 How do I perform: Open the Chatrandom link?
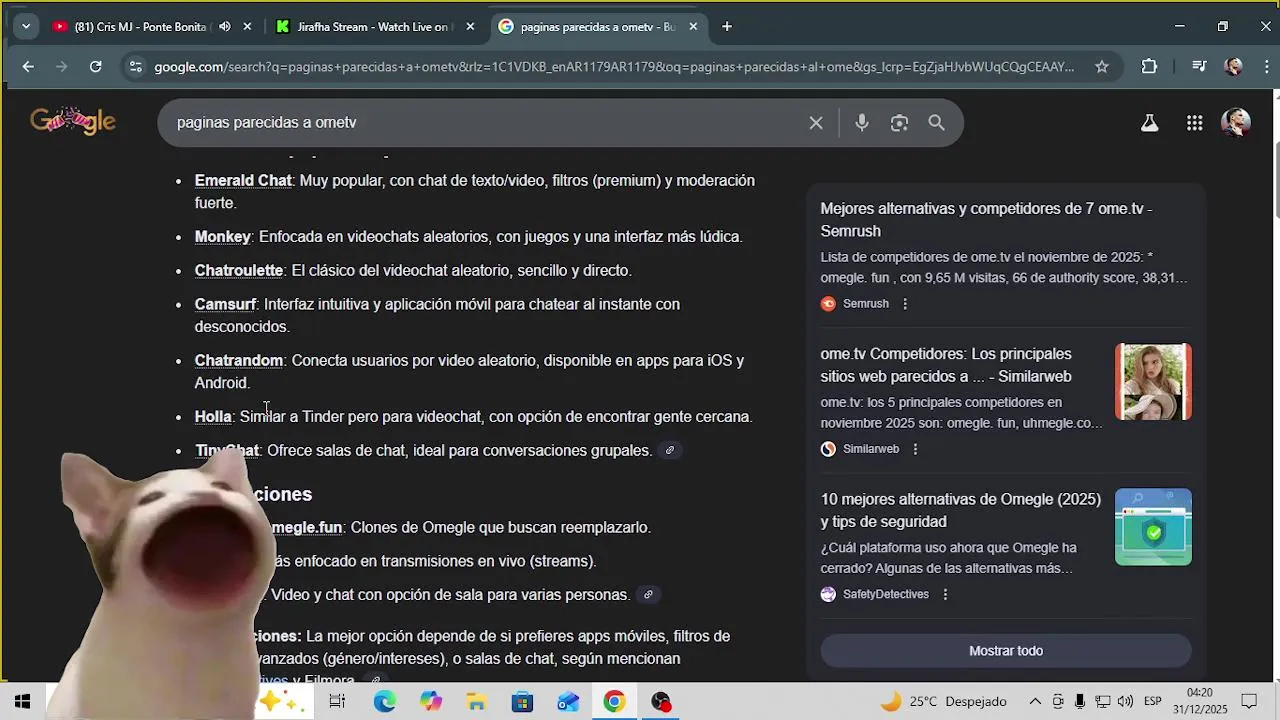[239, 361]
